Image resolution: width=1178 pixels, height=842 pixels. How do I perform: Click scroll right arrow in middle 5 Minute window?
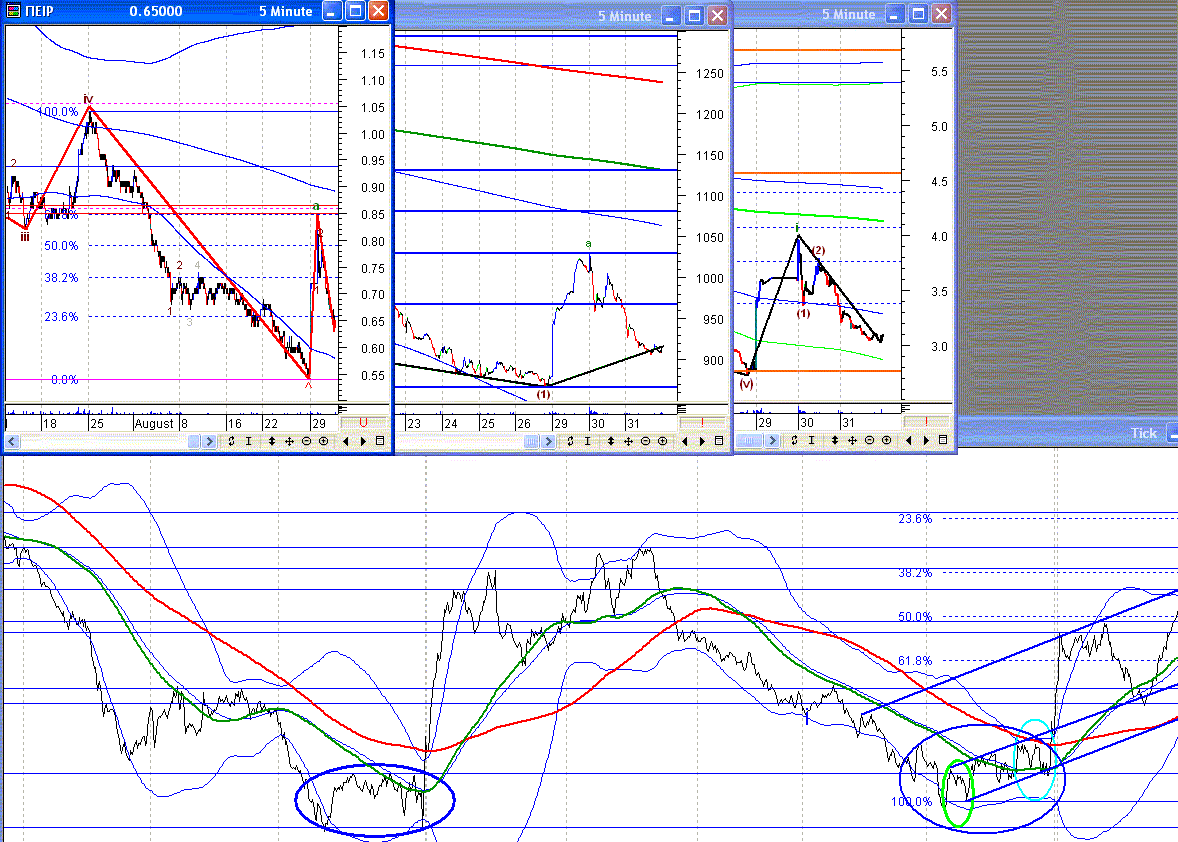click(548, 441)
